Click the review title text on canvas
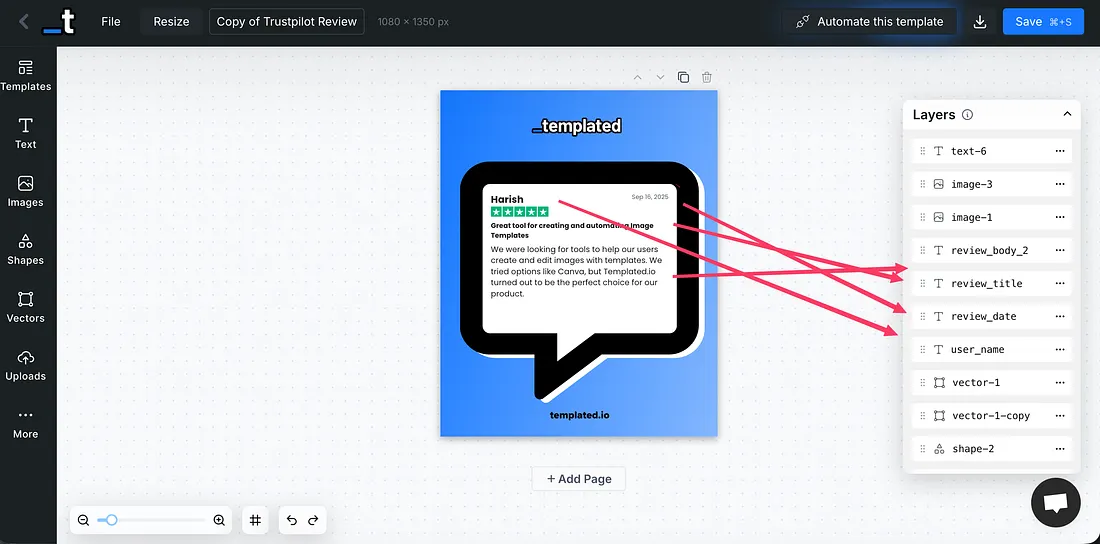This screenshot has width=1100, height=544. click(x=572, y=230)
